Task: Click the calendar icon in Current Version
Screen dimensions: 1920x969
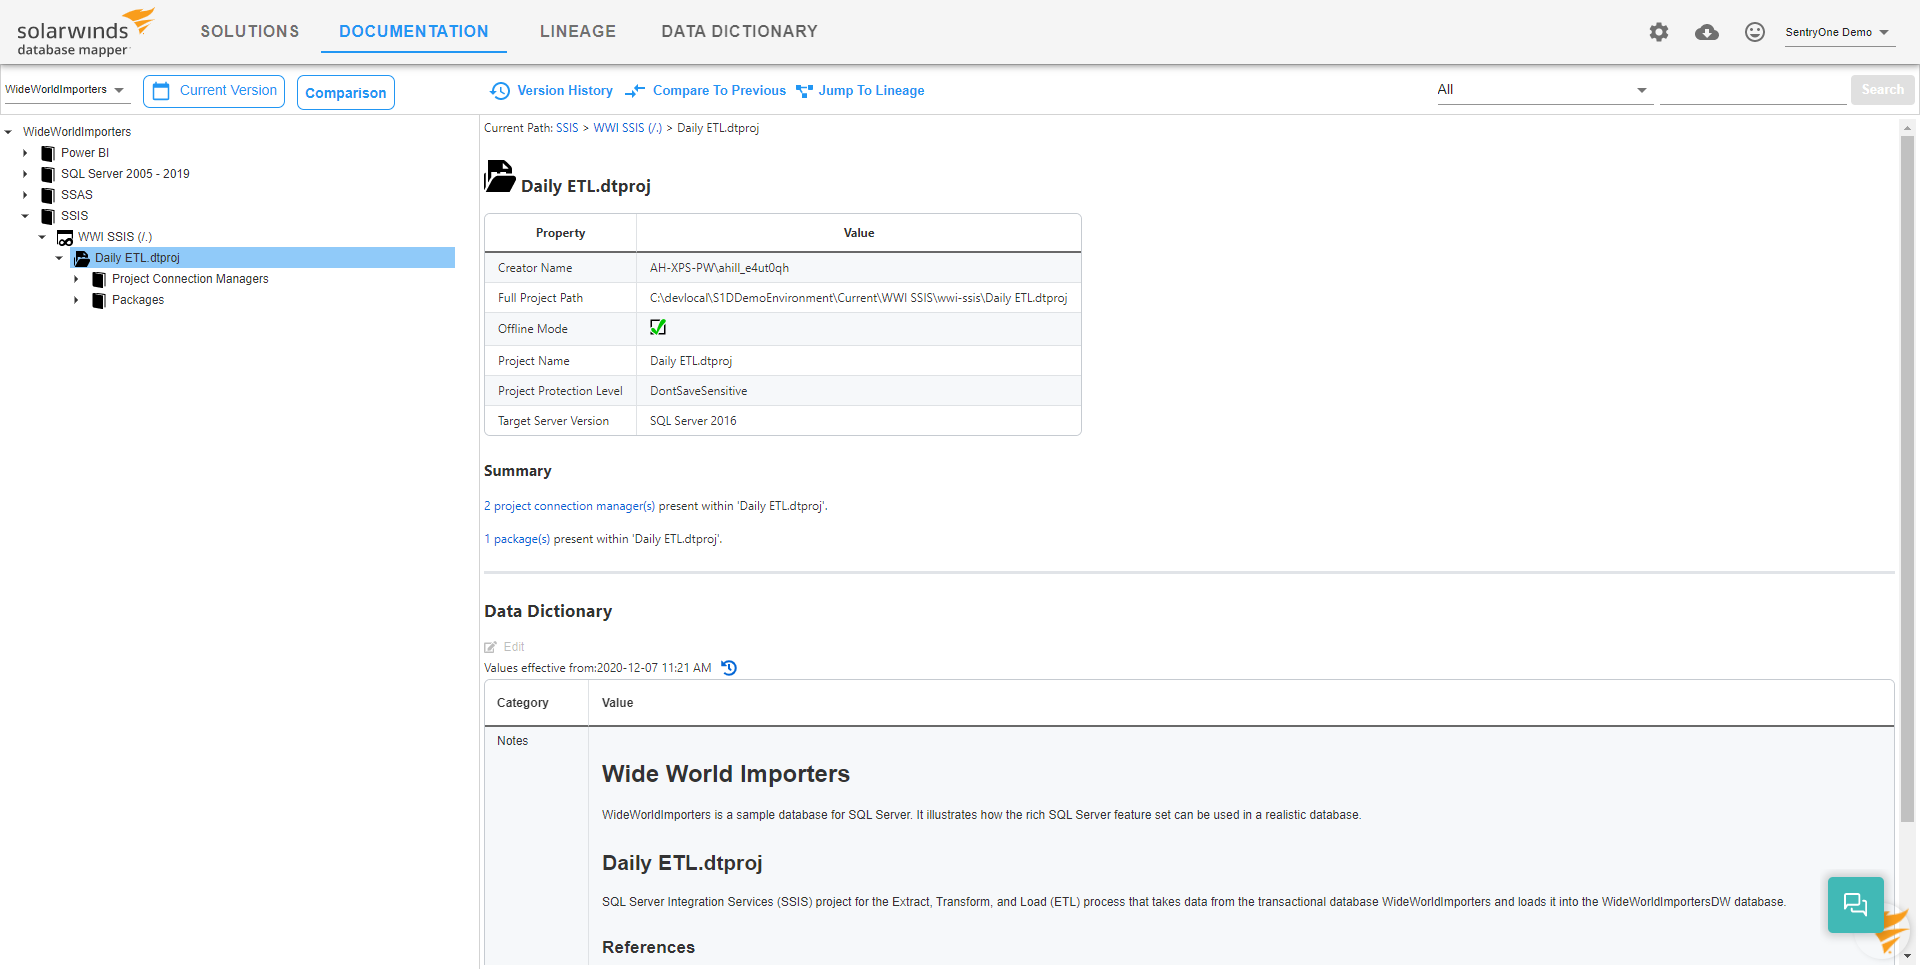Action: tap(161, 91)
